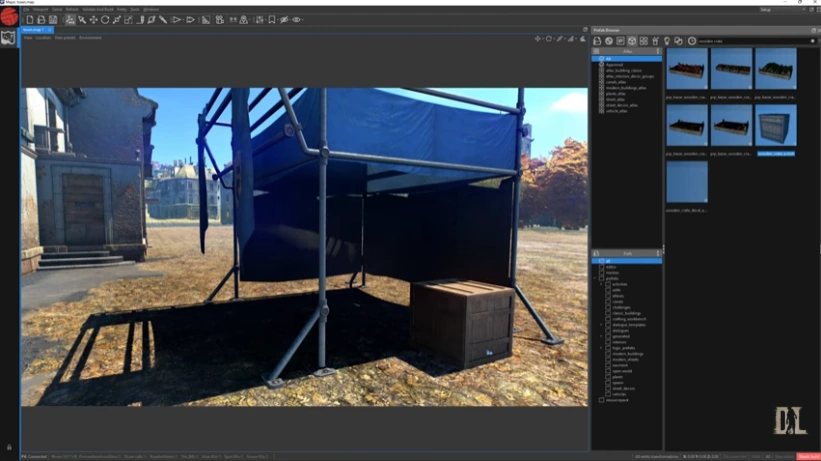Click the terrain triangle toolbar icon

tap(206, 20)
